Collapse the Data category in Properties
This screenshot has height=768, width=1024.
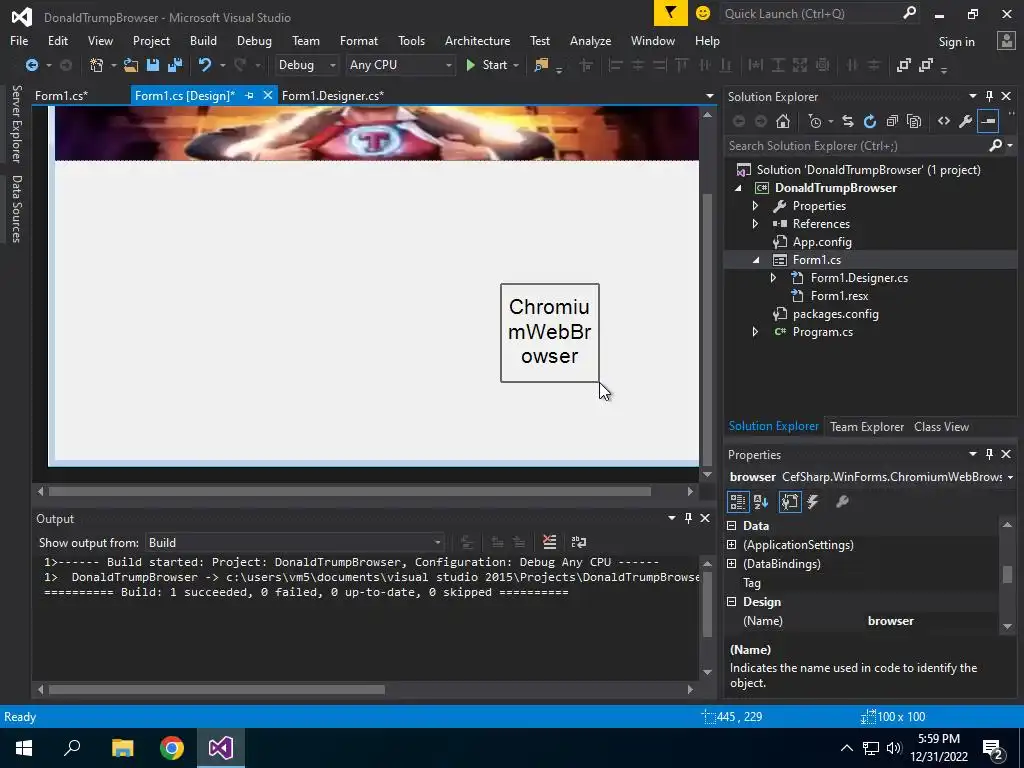(x=731, y=526)
